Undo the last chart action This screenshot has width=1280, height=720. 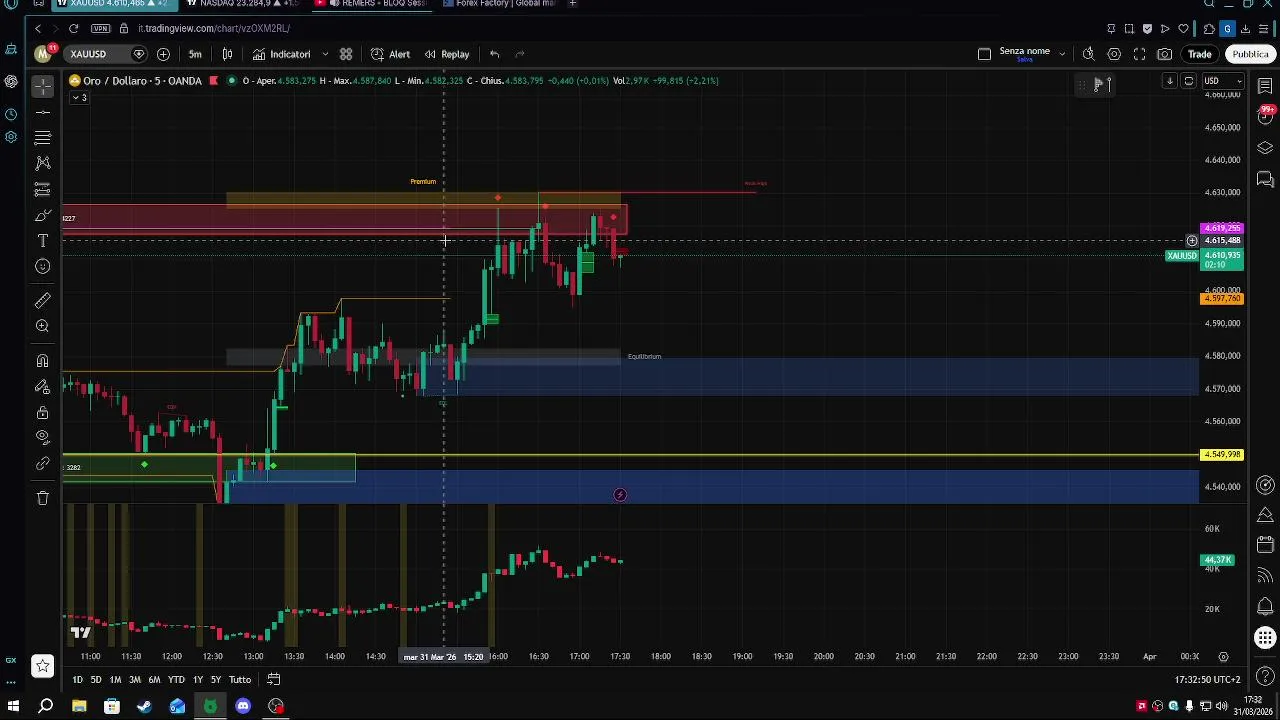[x=494, y=54]
